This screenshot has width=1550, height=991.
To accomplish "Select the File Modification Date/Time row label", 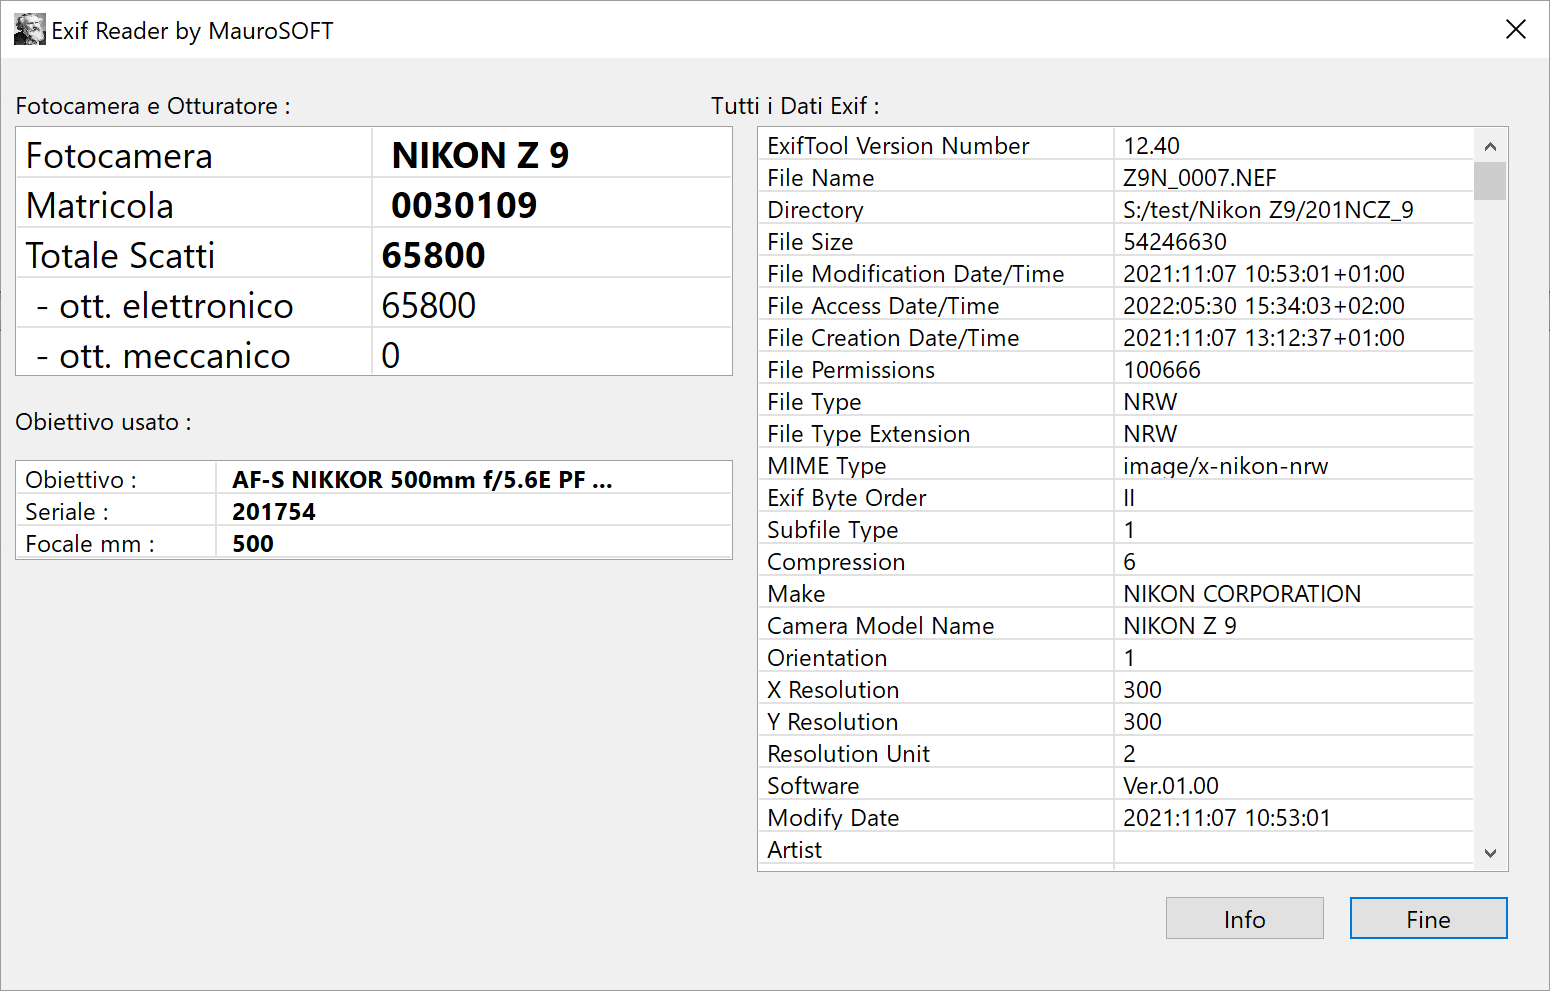I will 916,274.
